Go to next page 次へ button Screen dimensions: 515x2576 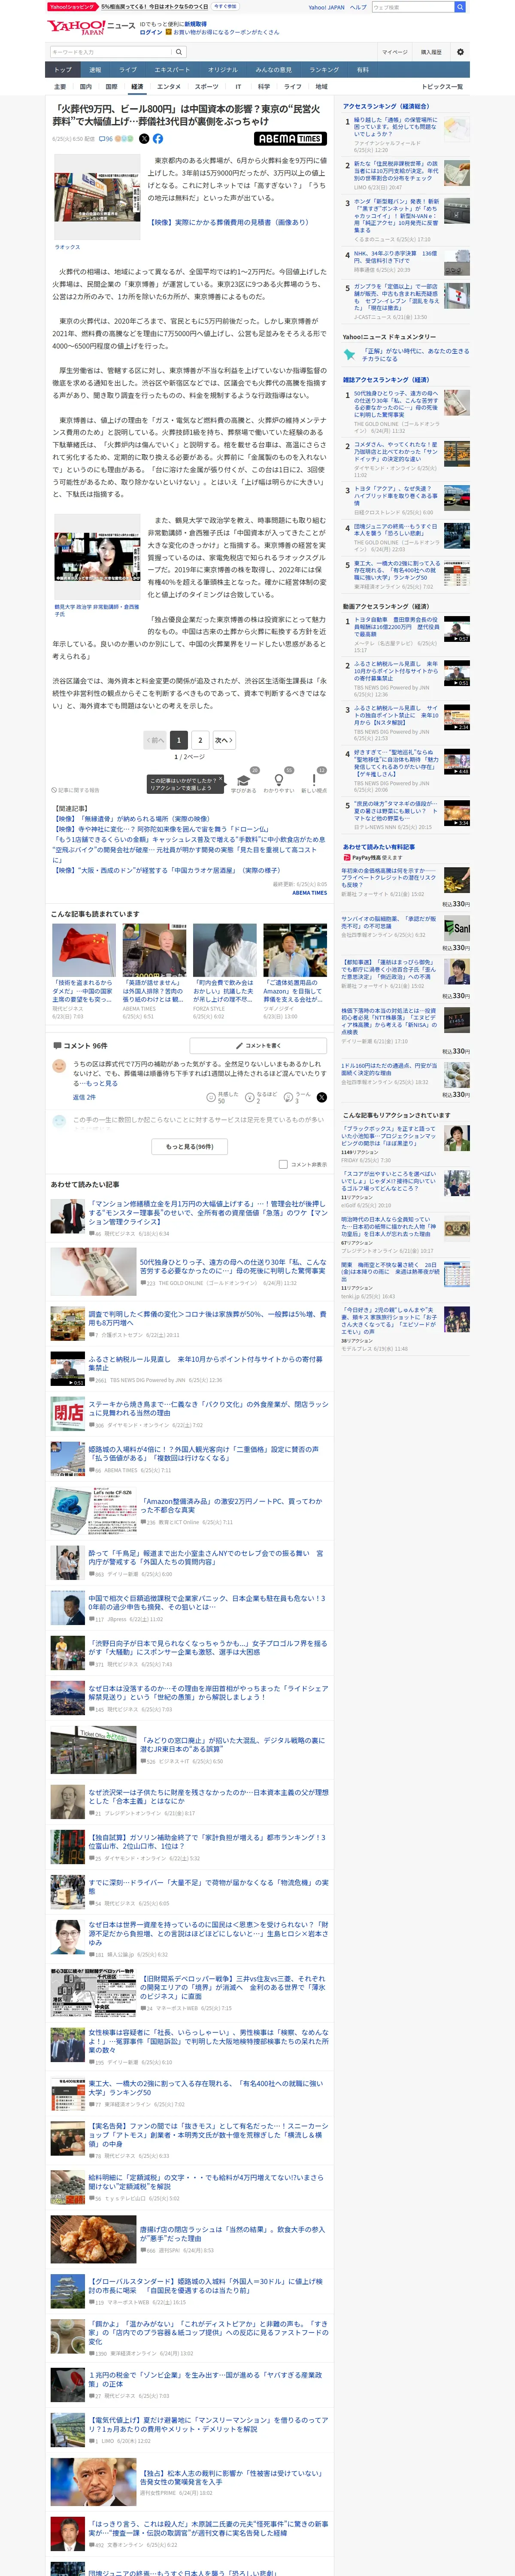[x=223, y=740]
